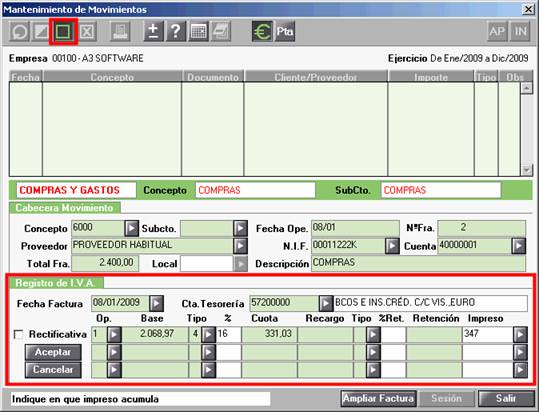Switch to Registro de I.V.A. tab
539x412 pixels.
pos(56,283)
